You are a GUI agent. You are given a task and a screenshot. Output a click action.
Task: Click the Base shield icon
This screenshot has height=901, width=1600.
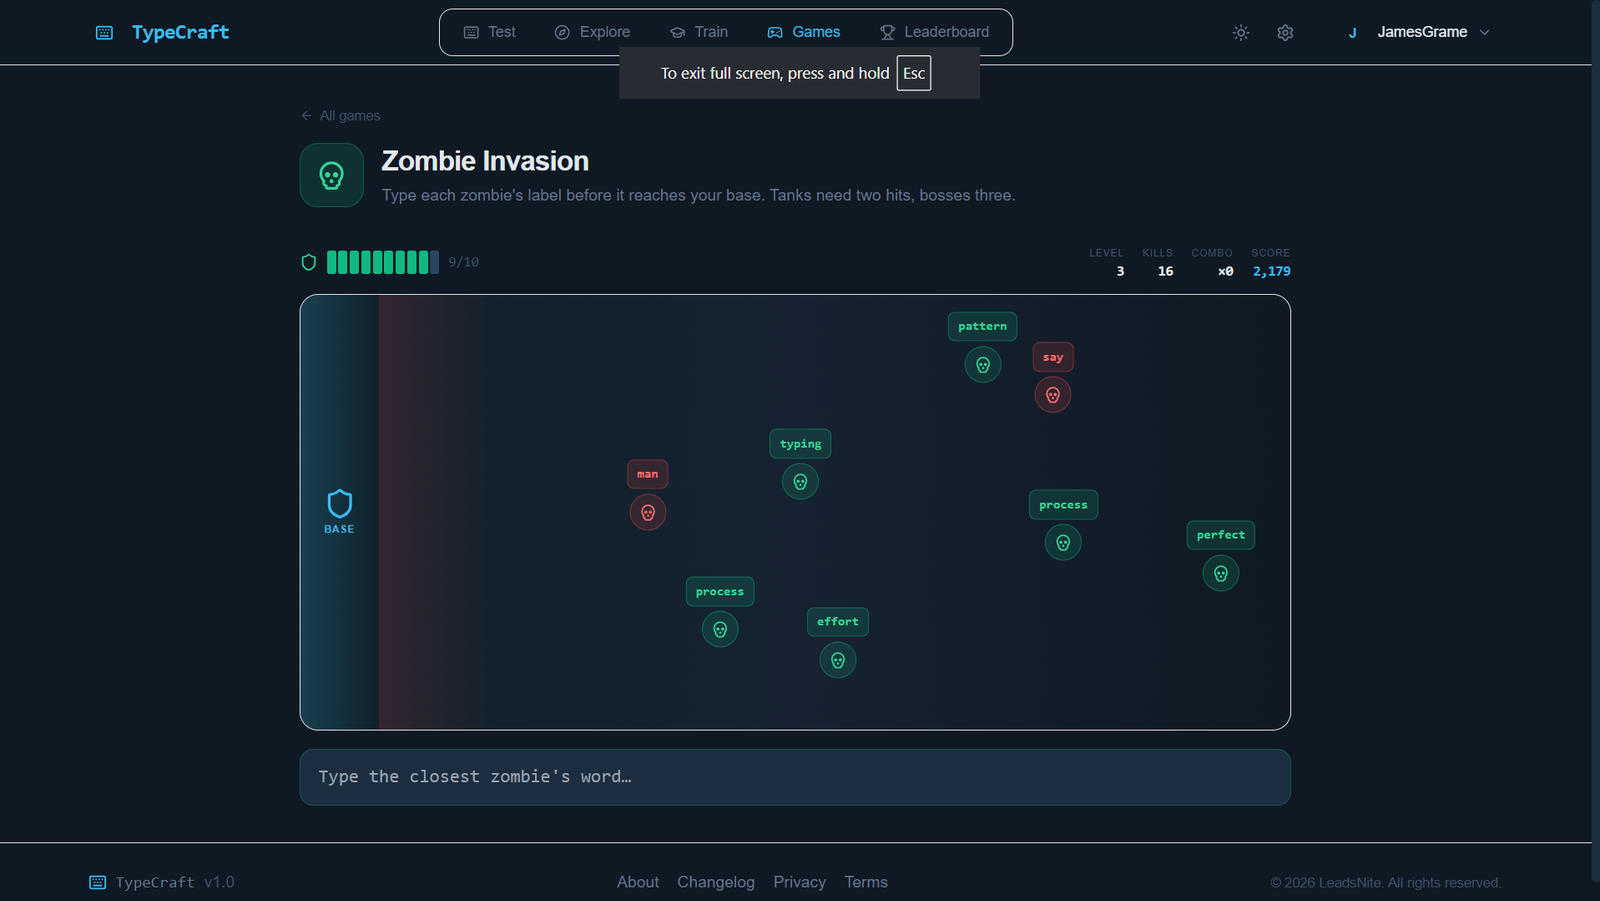tap(339, 504)
